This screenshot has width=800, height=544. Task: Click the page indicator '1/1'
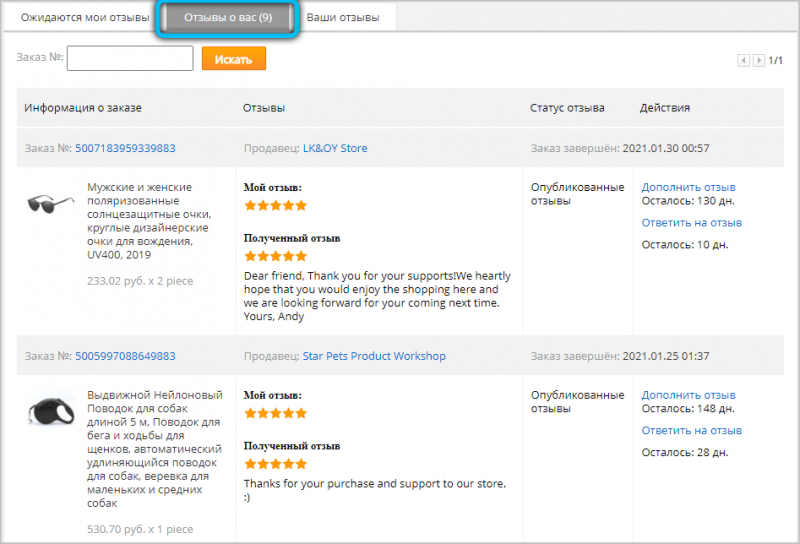click(x=776, y=60)
